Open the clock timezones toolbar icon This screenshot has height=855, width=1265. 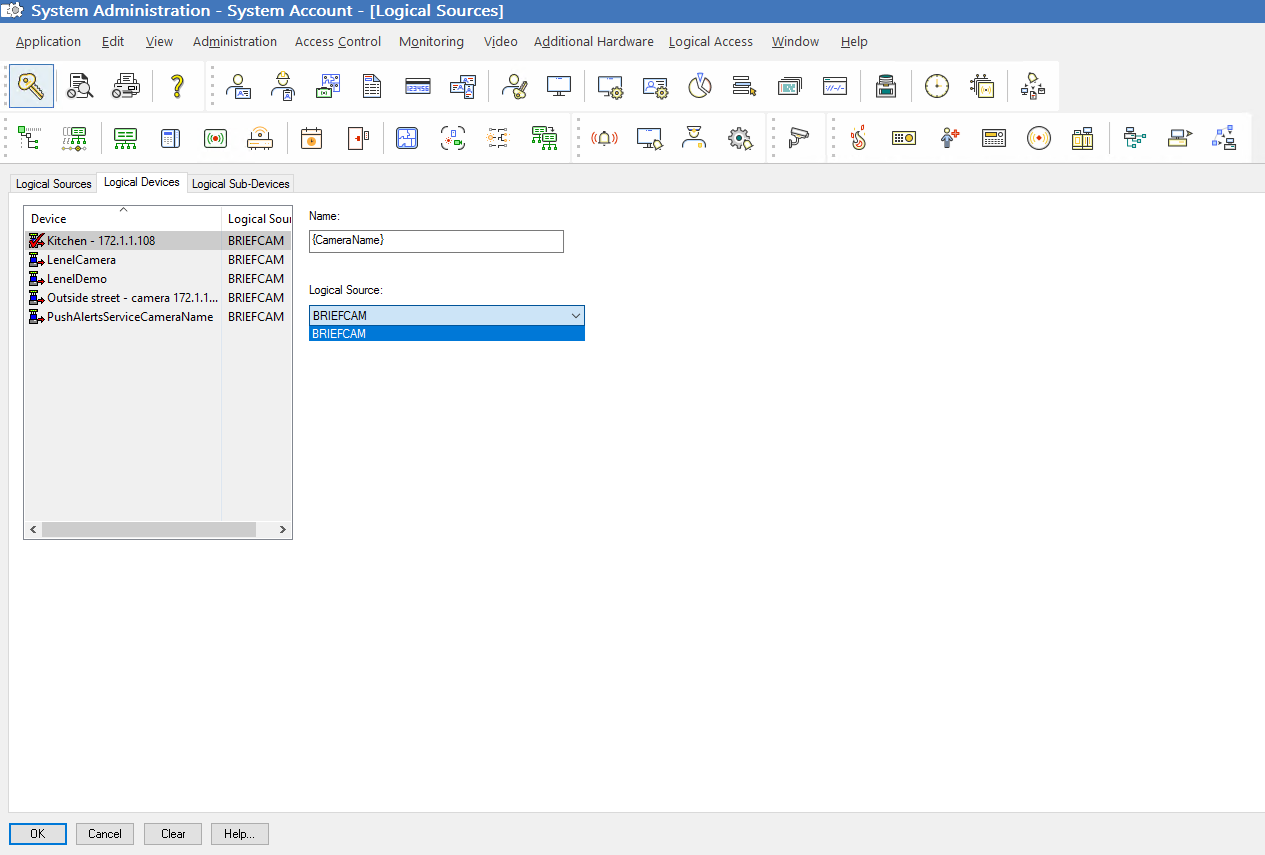click(x=936, y=86)
